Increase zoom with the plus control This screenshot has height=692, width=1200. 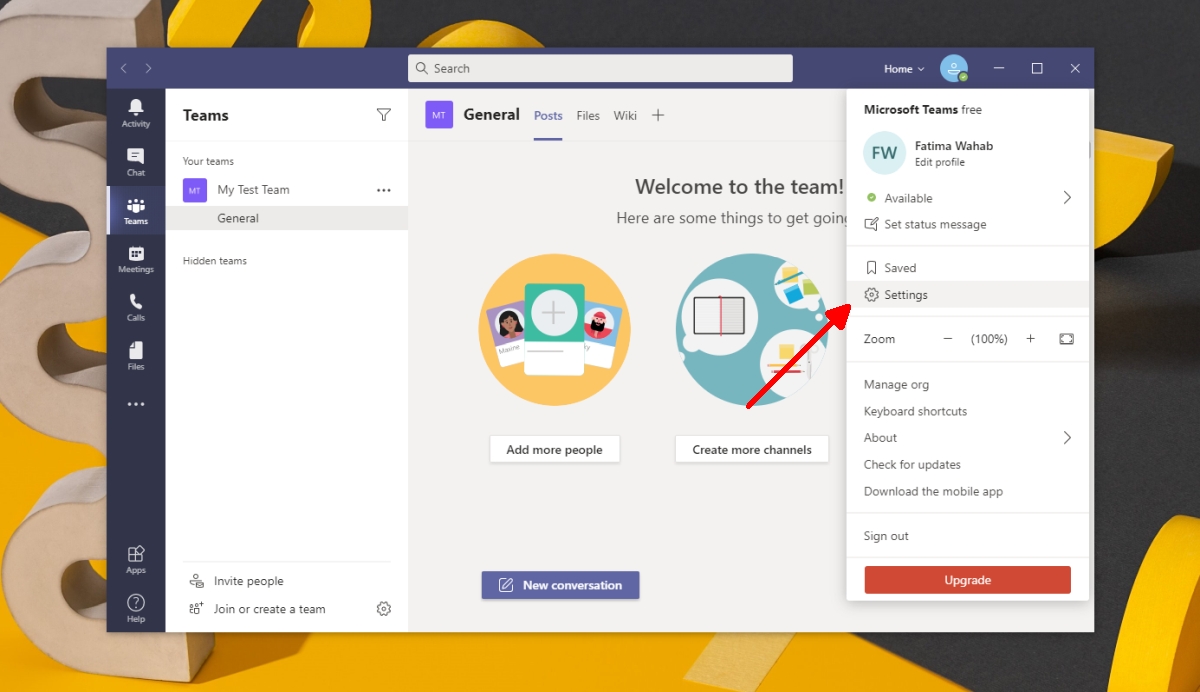click(x=1031, y=338)
